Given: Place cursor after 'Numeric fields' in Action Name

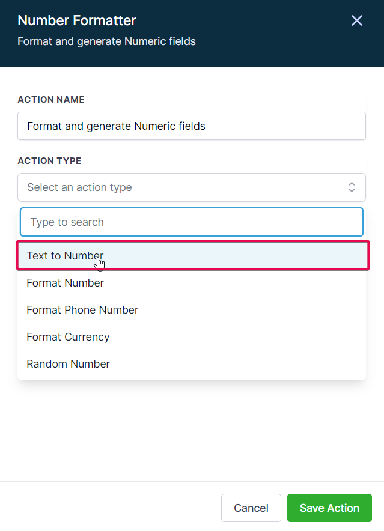Looking at the screenshot, I should click(207, 126).
